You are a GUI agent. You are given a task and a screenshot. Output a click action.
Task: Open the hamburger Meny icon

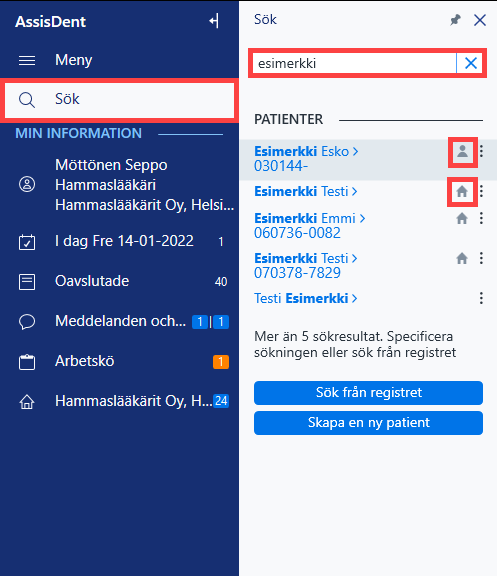coord(27,60)
